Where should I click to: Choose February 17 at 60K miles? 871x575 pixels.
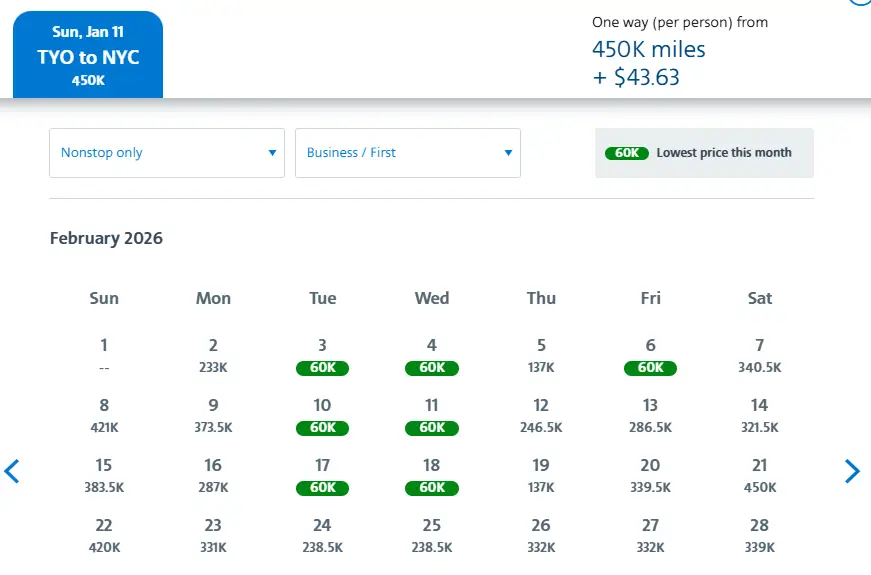(x=322, y=476)
